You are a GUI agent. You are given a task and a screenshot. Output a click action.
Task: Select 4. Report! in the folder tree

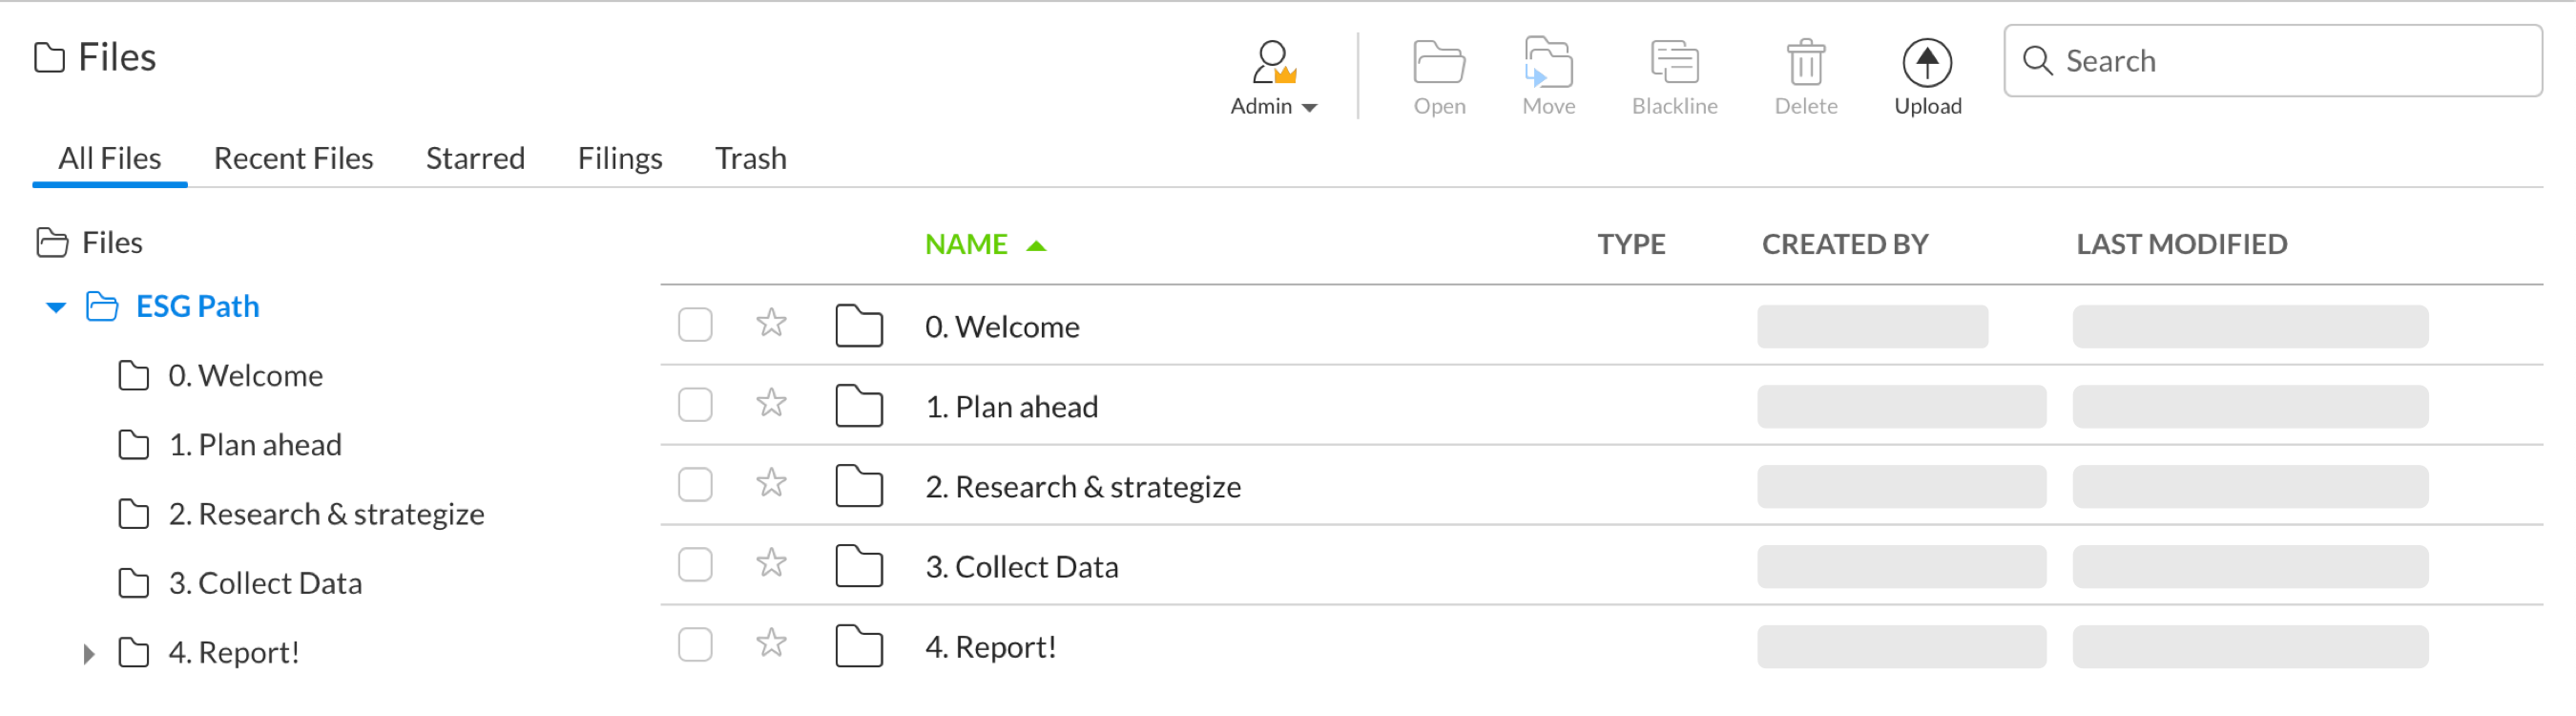234,652
